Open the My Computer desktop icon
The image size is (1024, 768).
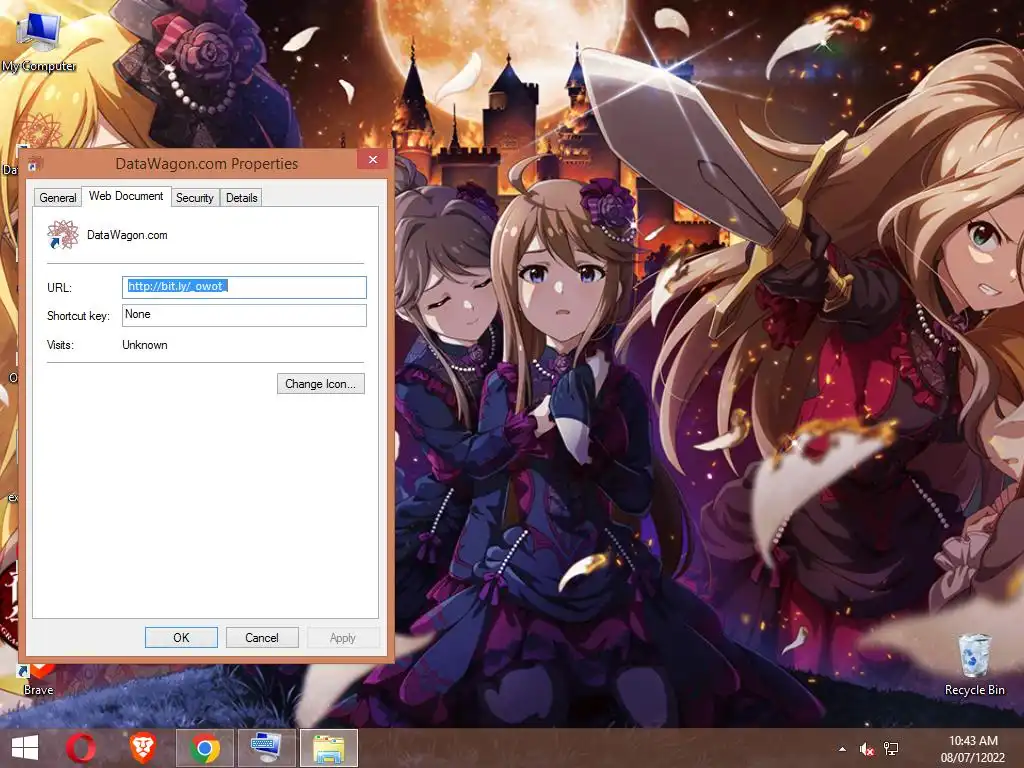[39, 40]
